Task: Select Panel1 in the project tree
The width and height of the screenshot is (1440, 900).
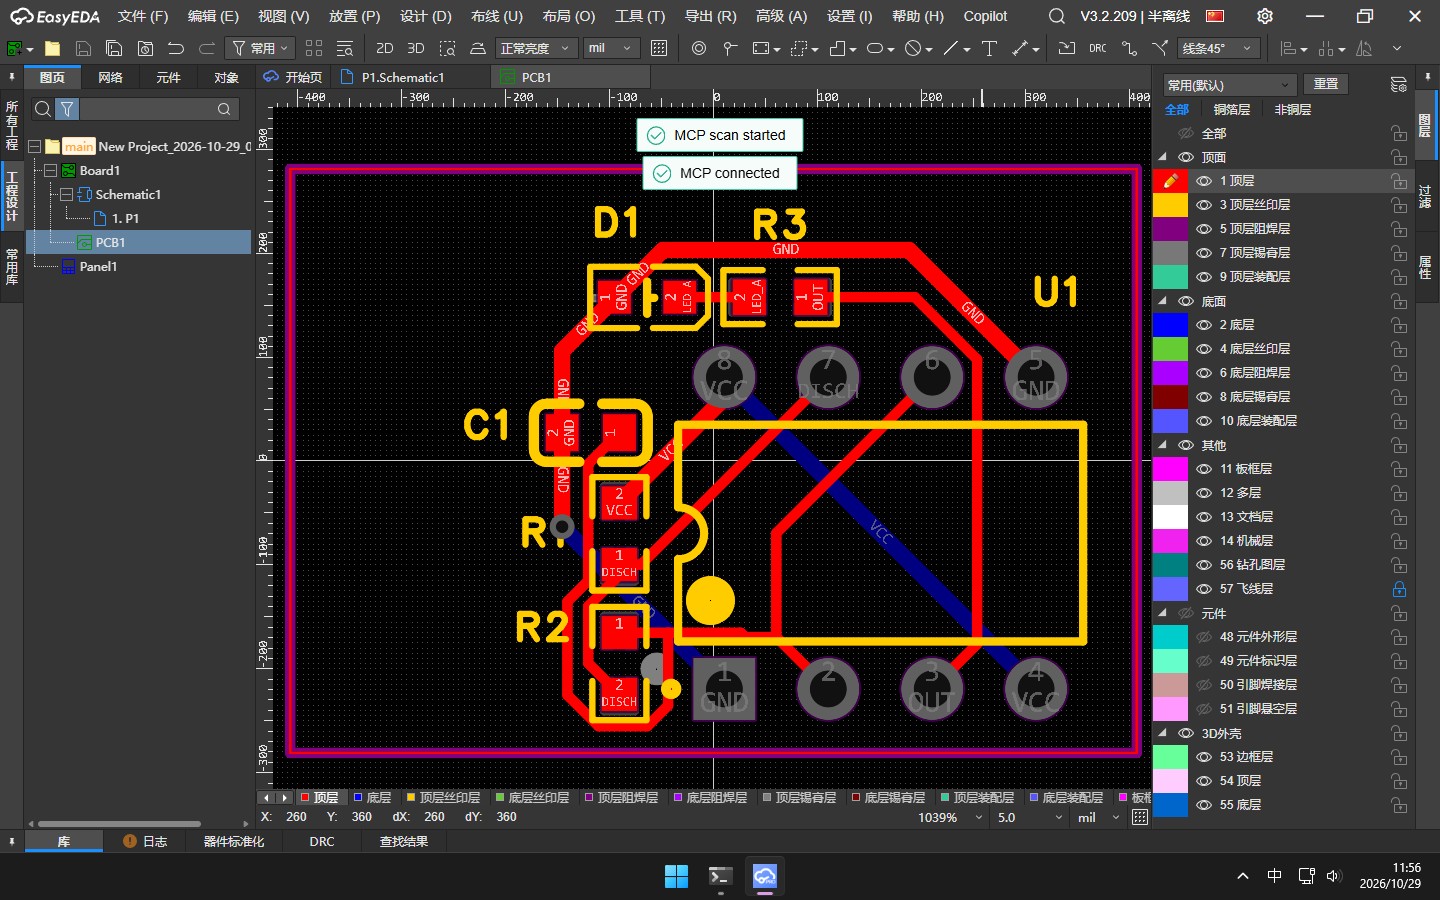Action: pyautogui.click(x=98, y=267)
